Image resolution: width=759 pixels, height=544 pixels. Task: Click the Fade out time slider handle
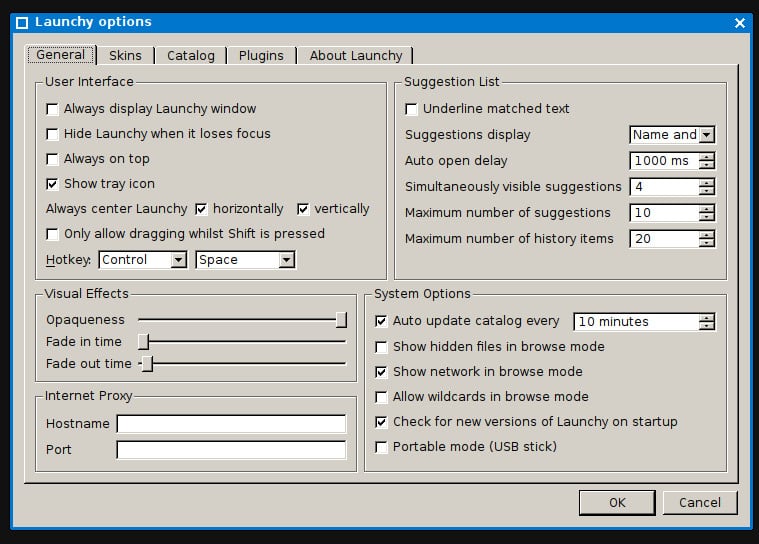tap(147, 363)
